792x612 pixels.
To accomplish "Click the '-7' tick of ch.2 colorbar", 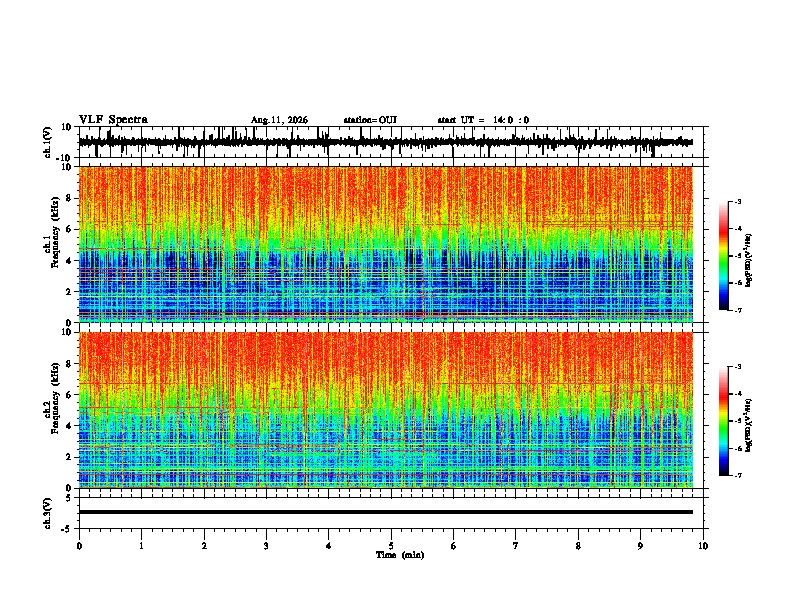I will (738, 475).
